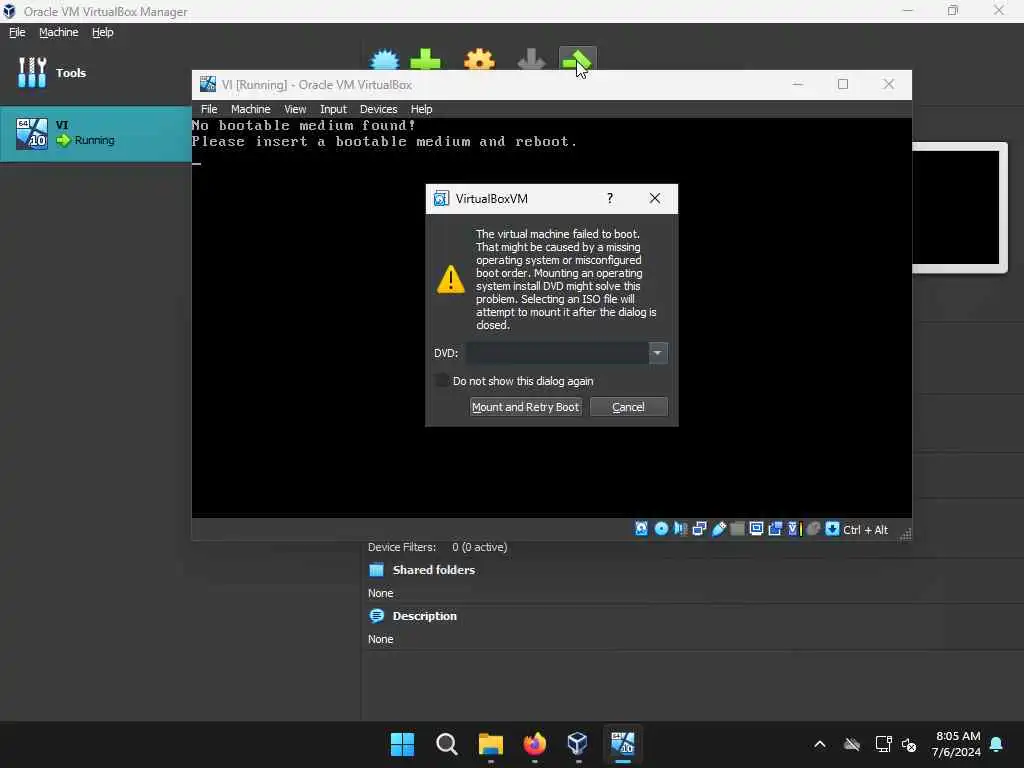Open the Tools entry in Manager sidebar
Image resolution: width=1024 pixels, height=768 pixels.
click(x=52, y=72)
